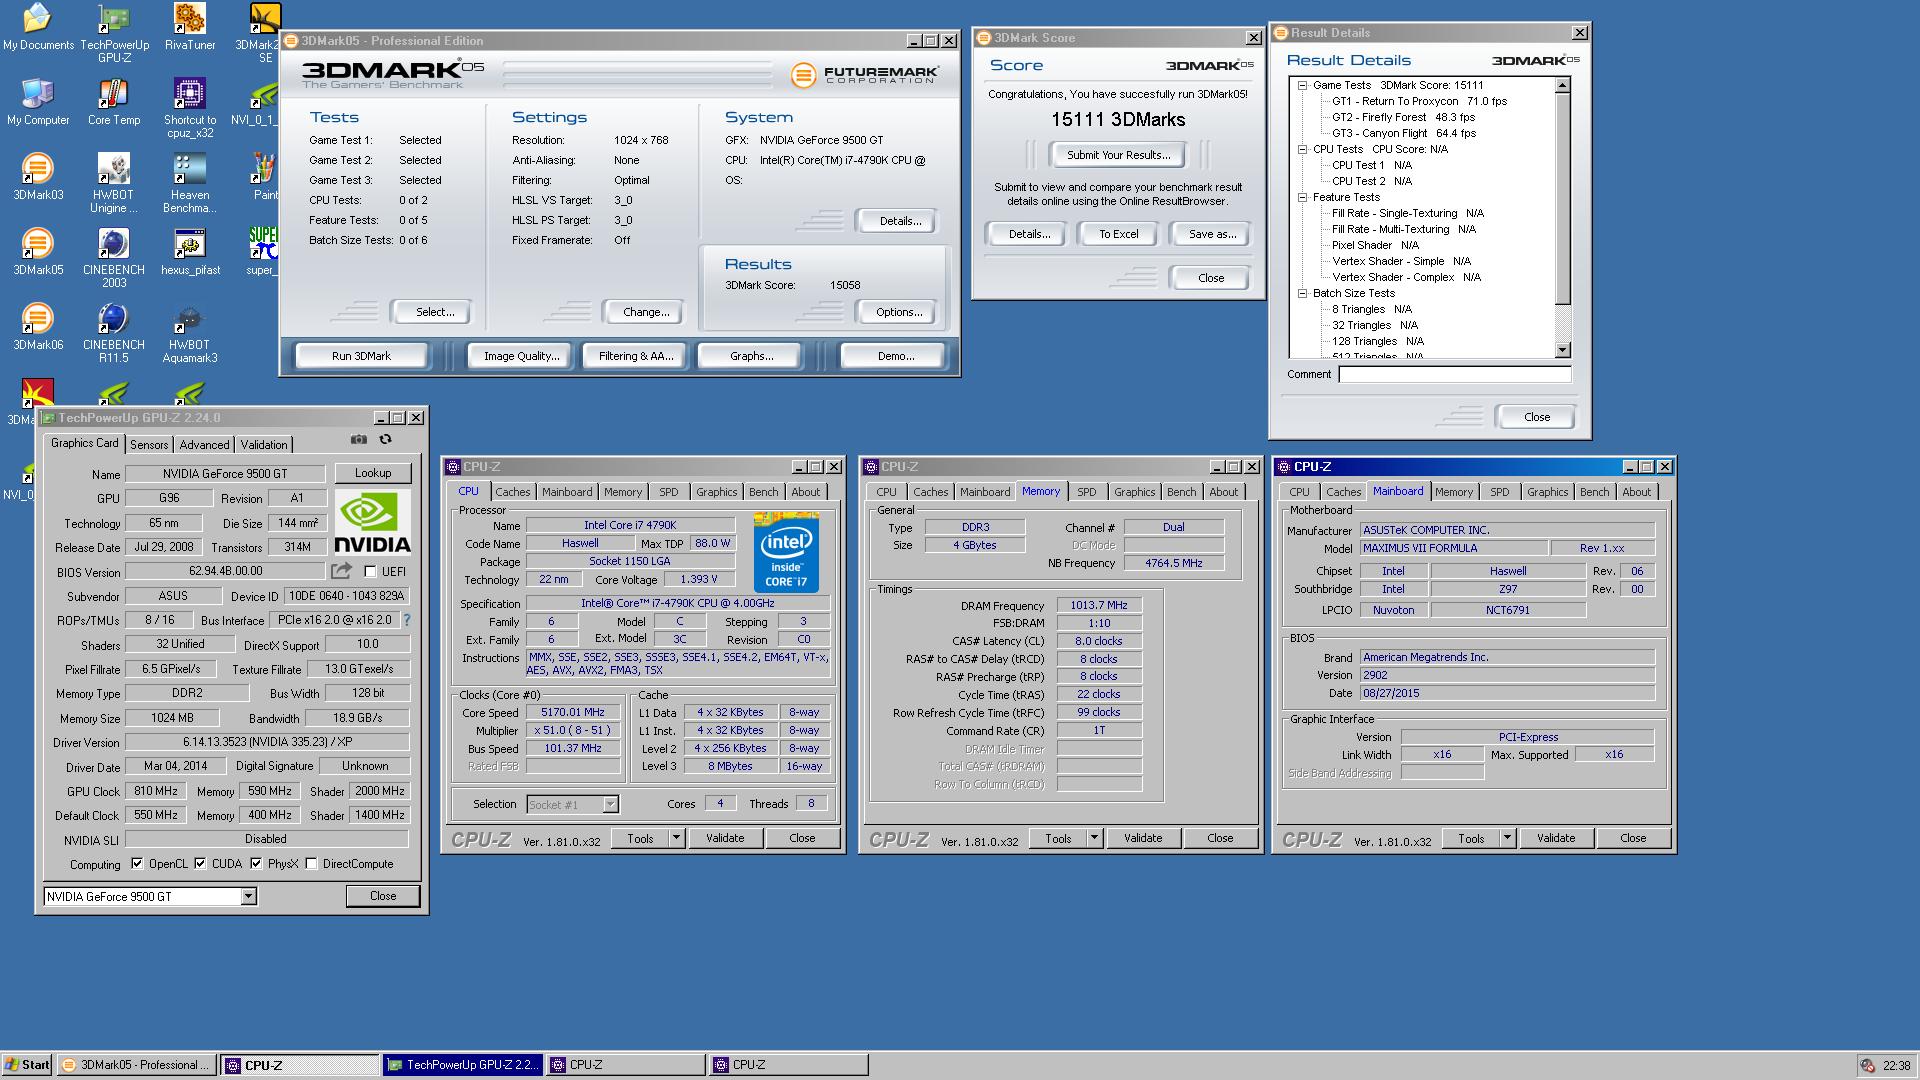Select GT2 - Firefly Forest result row

[x=1403, y=118]
